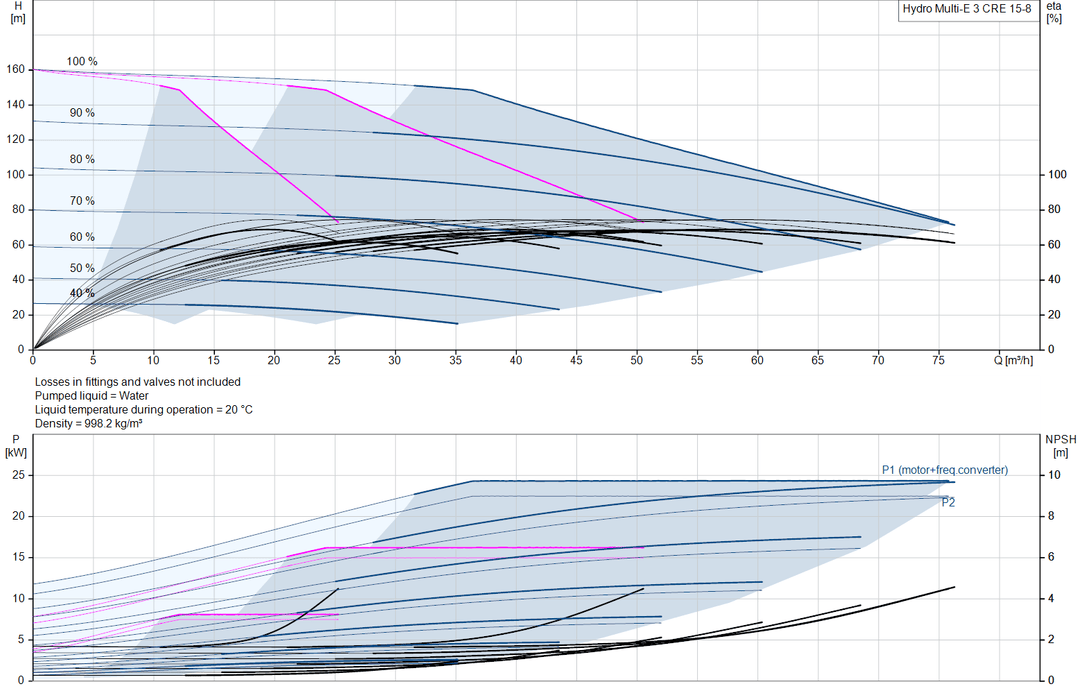Select the 90 % speed curve label
The width and height of the screenshot is (1082, 700).
[x=82, y=113]
